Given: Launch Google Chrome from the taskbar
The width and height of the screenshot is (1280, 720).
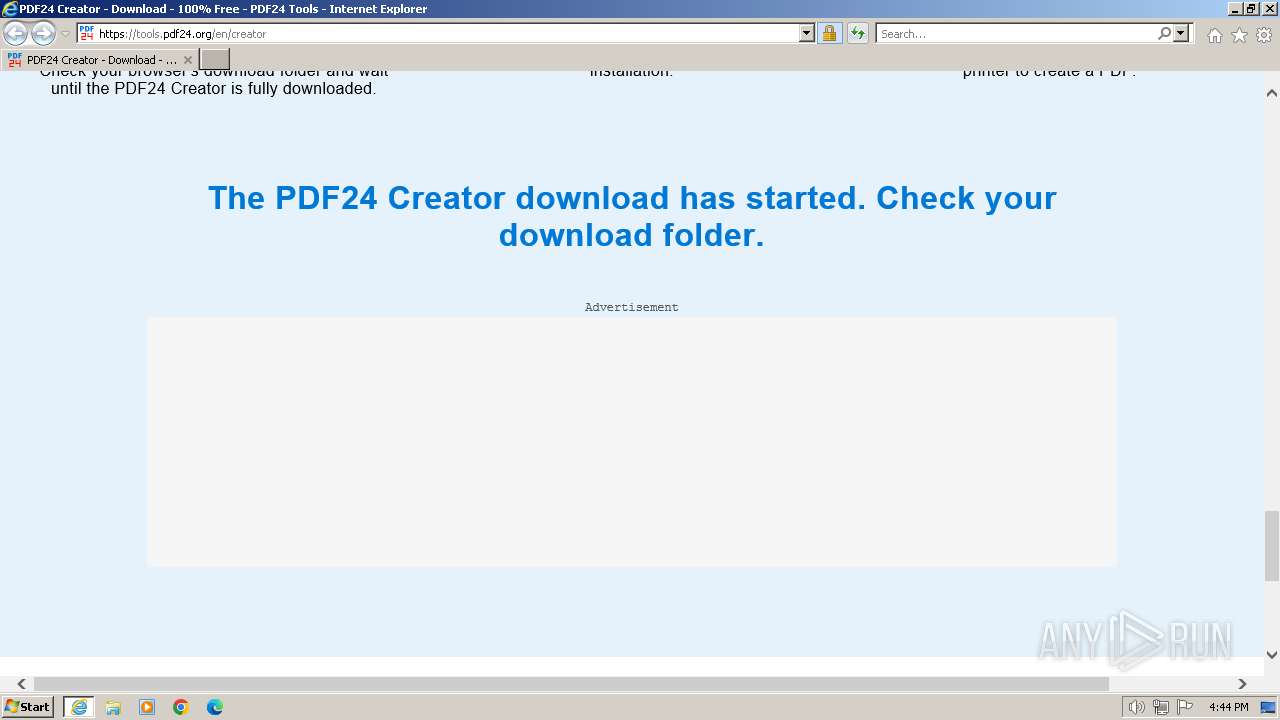Looking at the screenshot, I should click(181, 707).
